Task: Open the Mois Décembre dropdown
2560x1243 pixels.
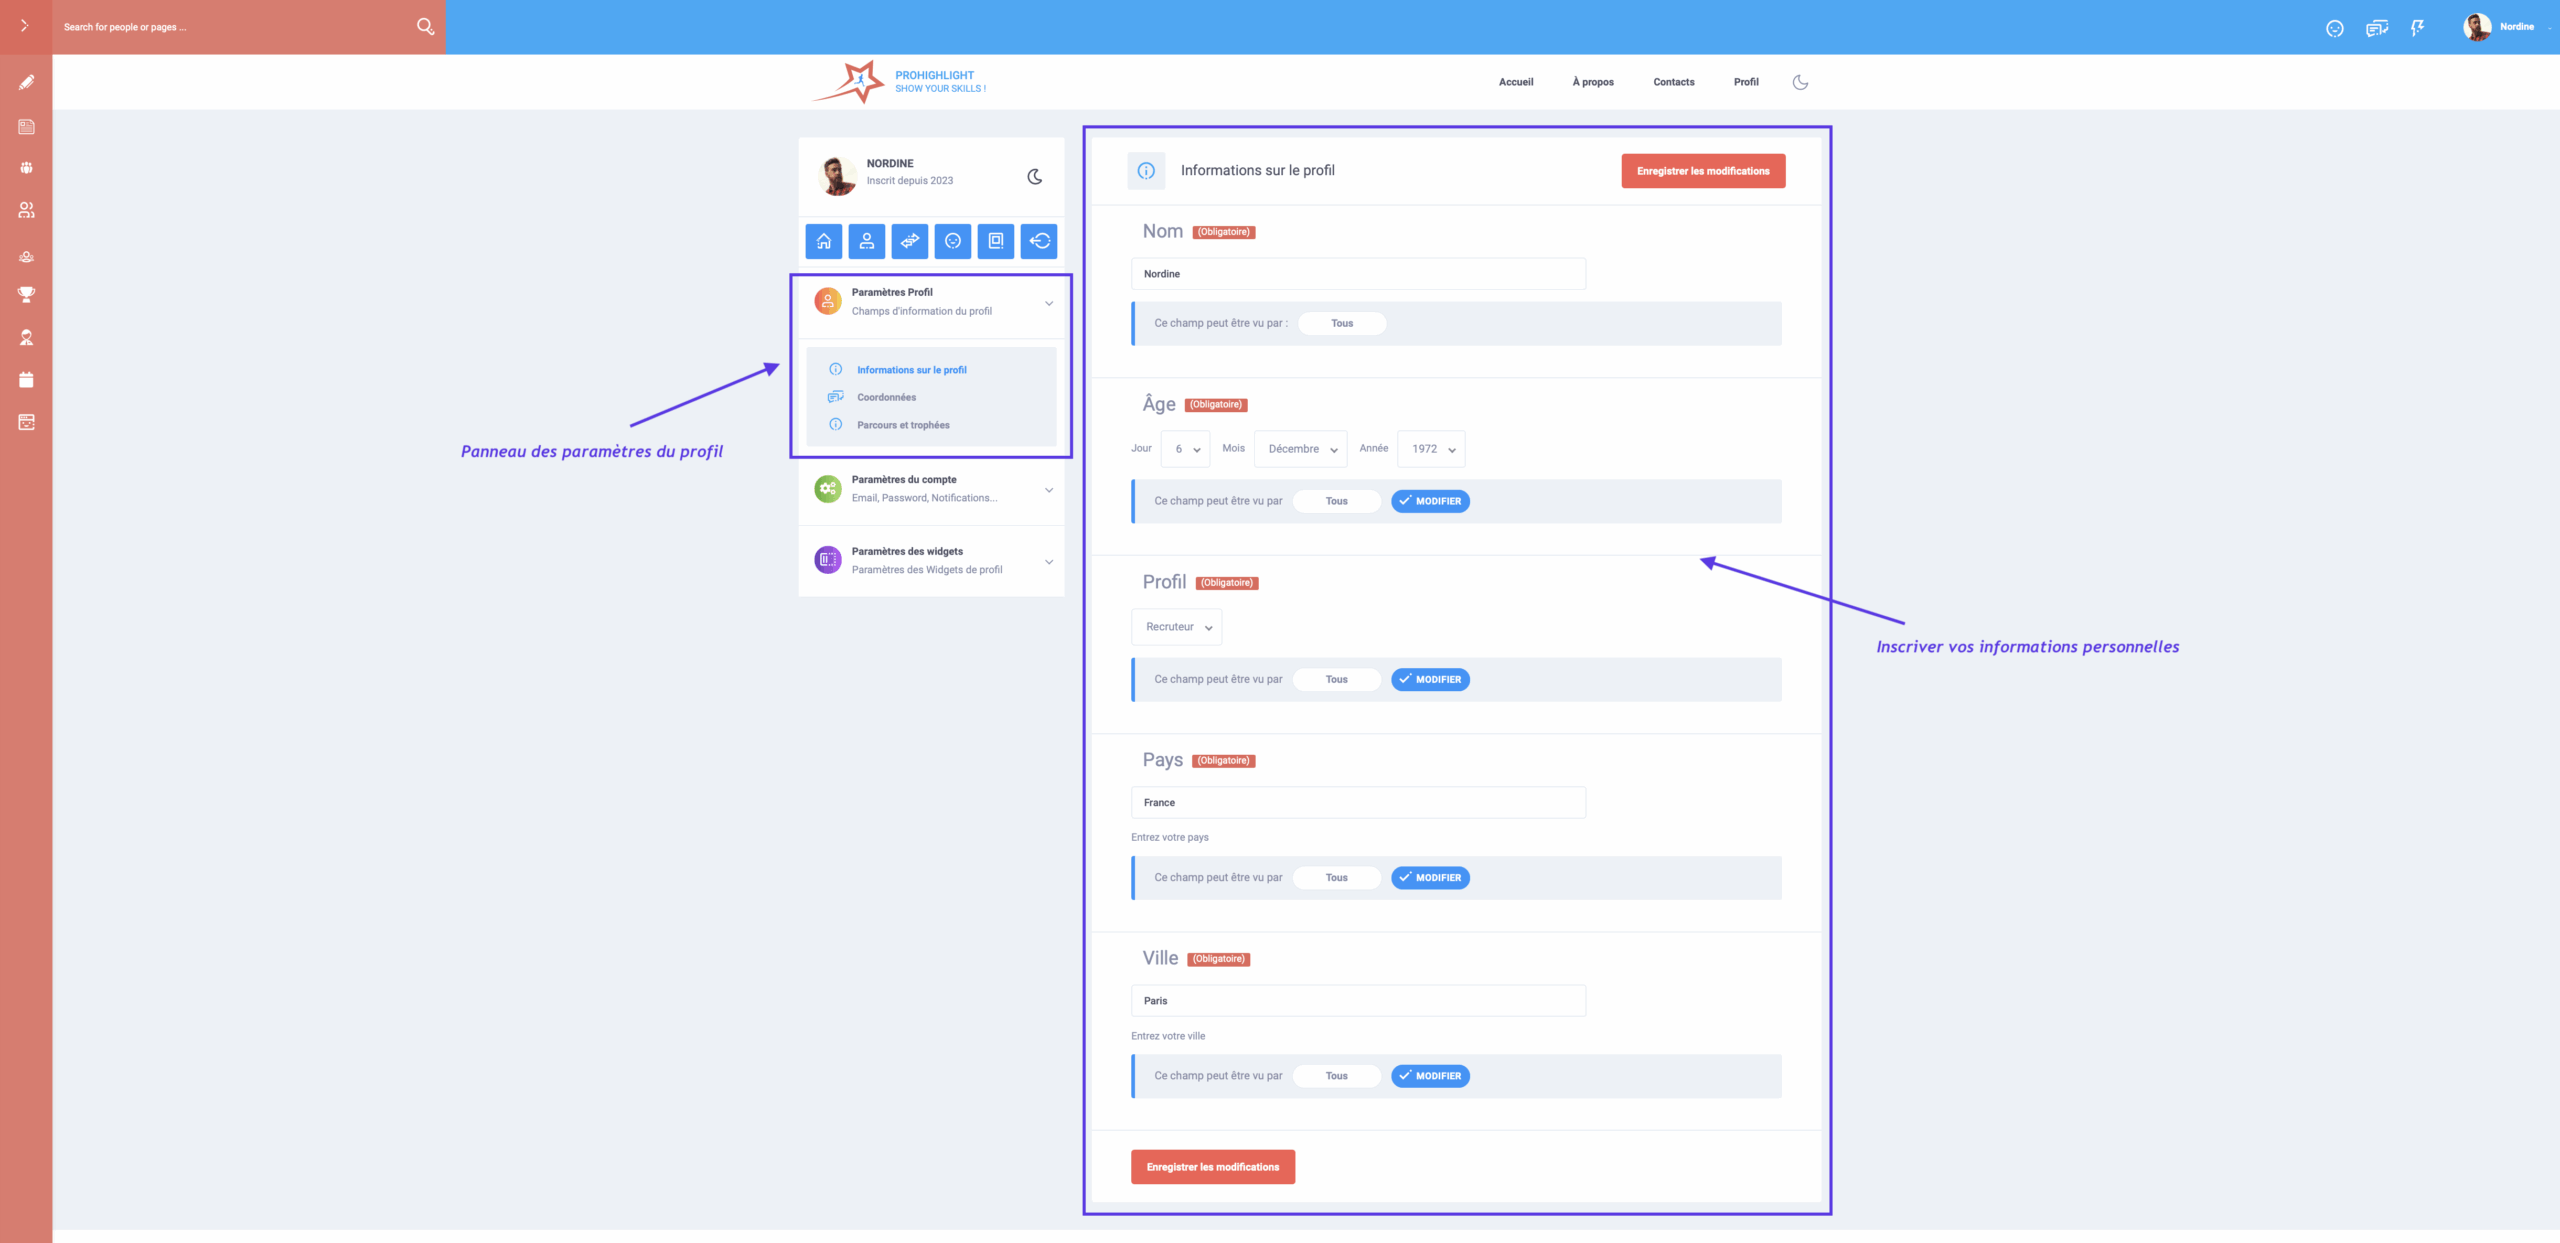Action: [1300, 449]
